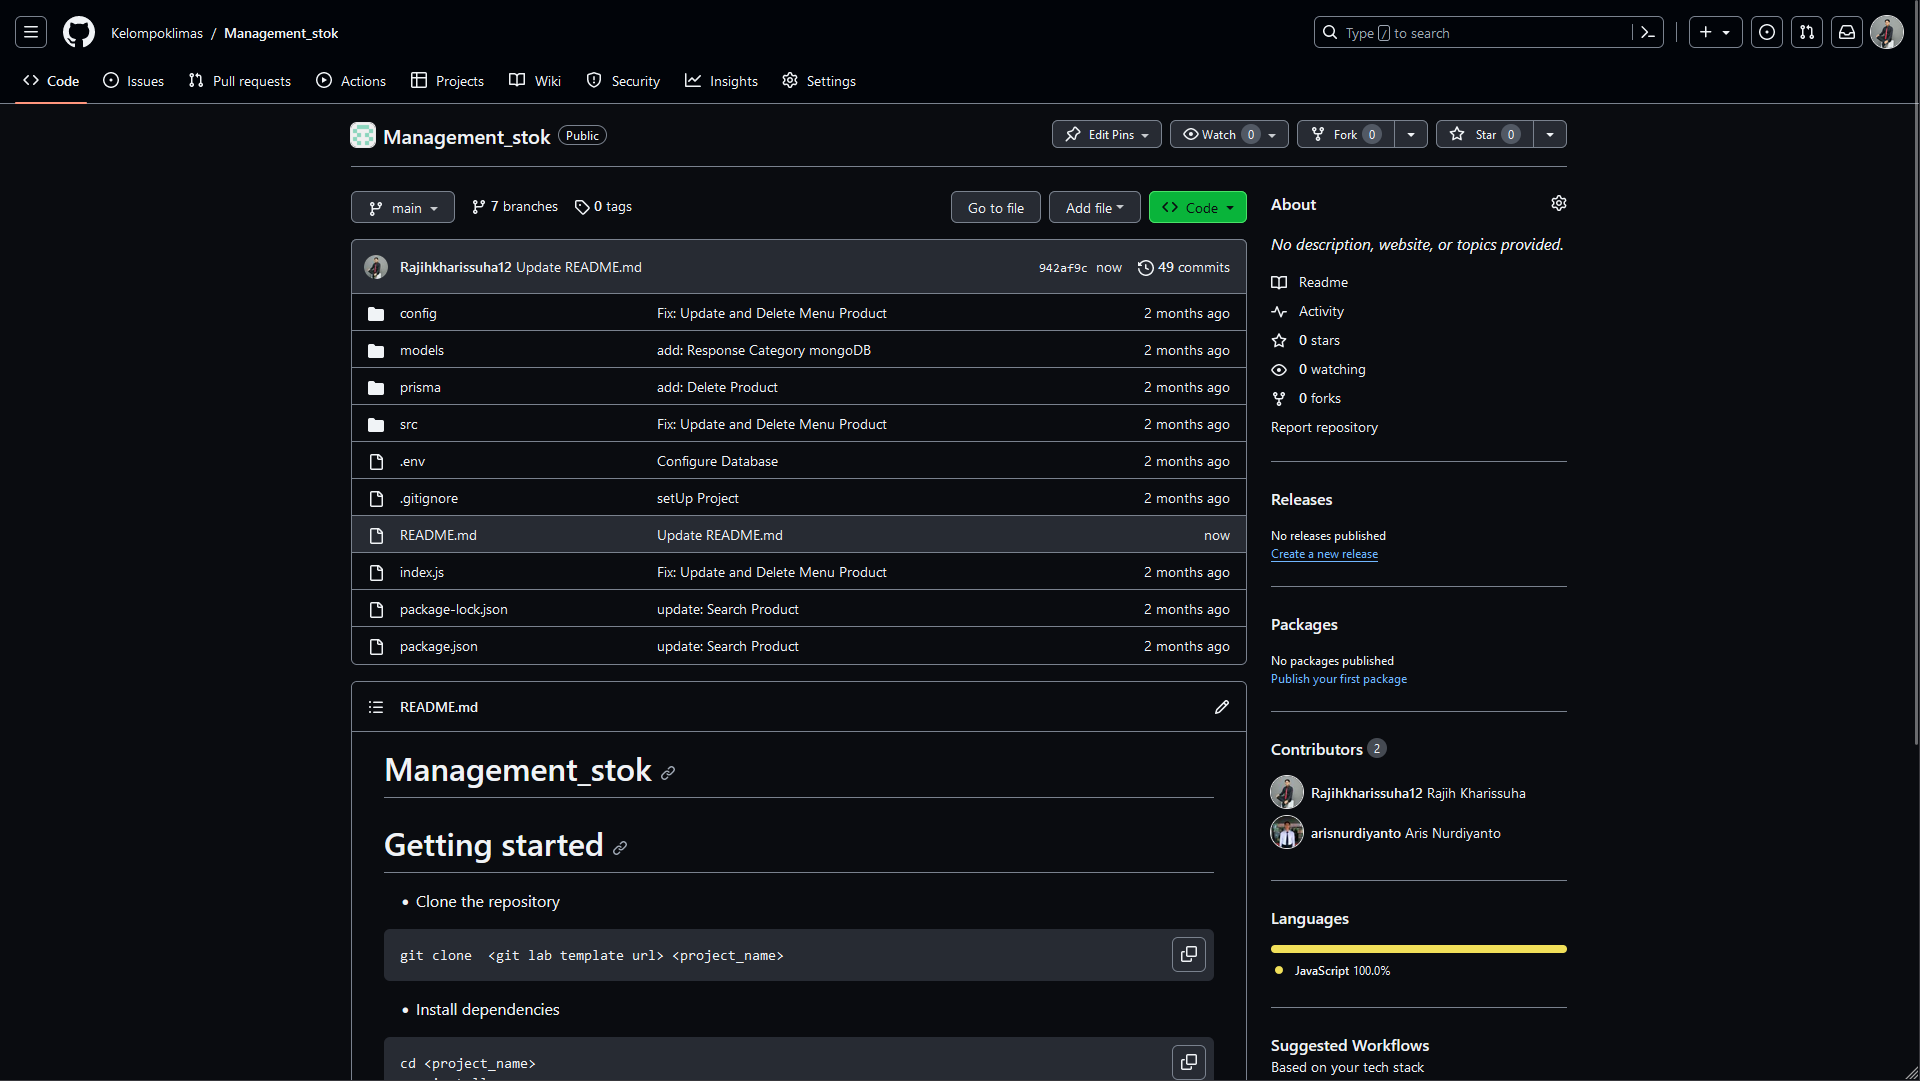Open the hamburger navigation menu
Viewport: 1920px width, 1081px height.
(x=31, y=33)
